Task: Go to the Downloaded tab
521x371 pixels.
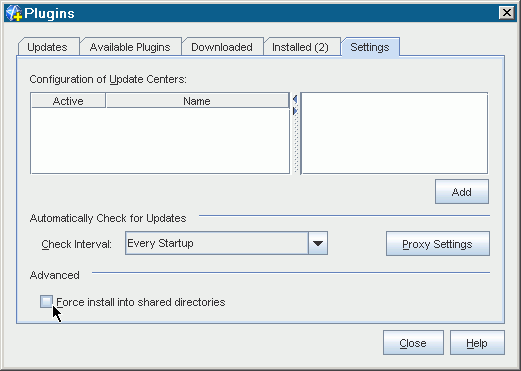Action: (222, 47)
